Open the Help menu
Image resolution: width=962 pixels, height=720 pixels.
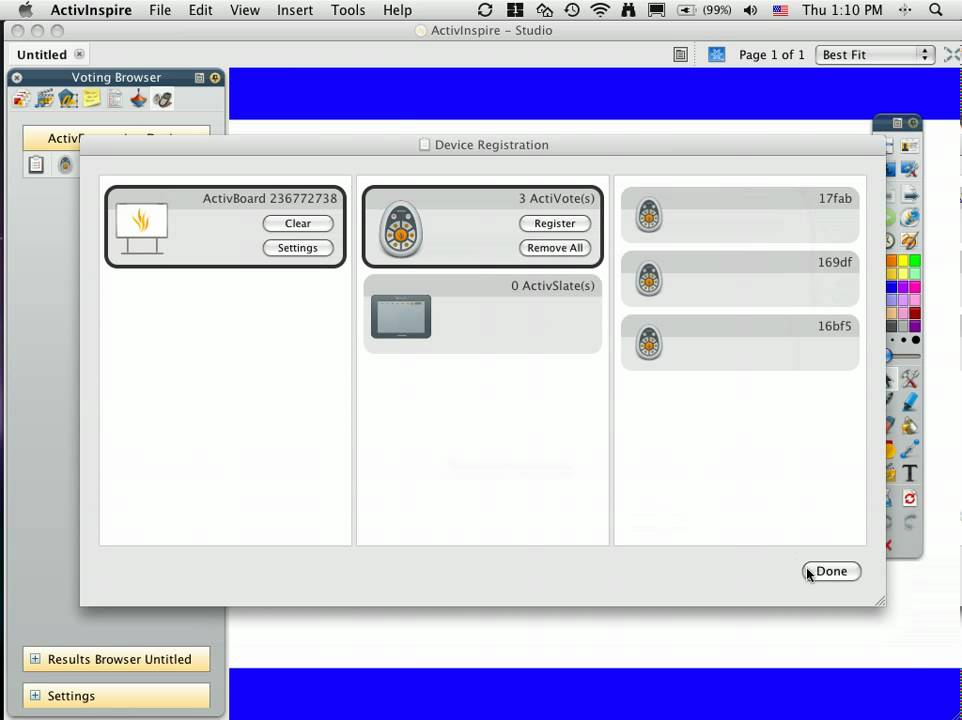398,10
